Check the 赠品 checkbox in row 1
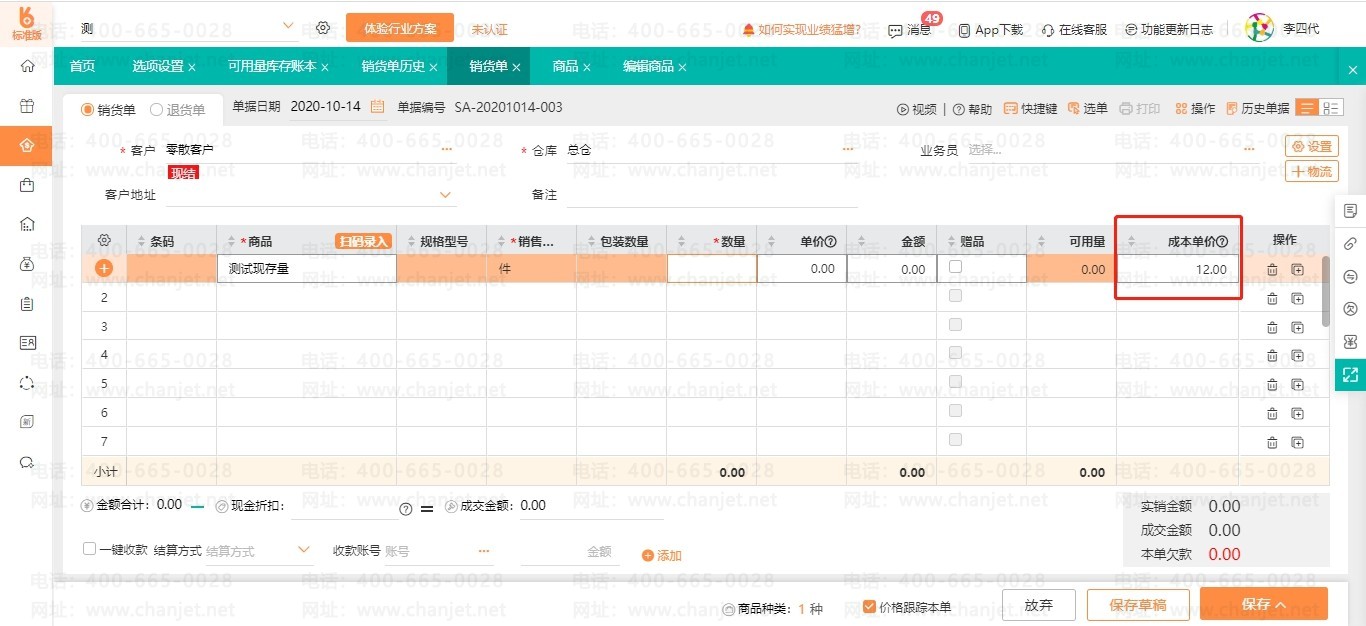The width and height of the screenshot is (1366, 626). coord(956,267)
